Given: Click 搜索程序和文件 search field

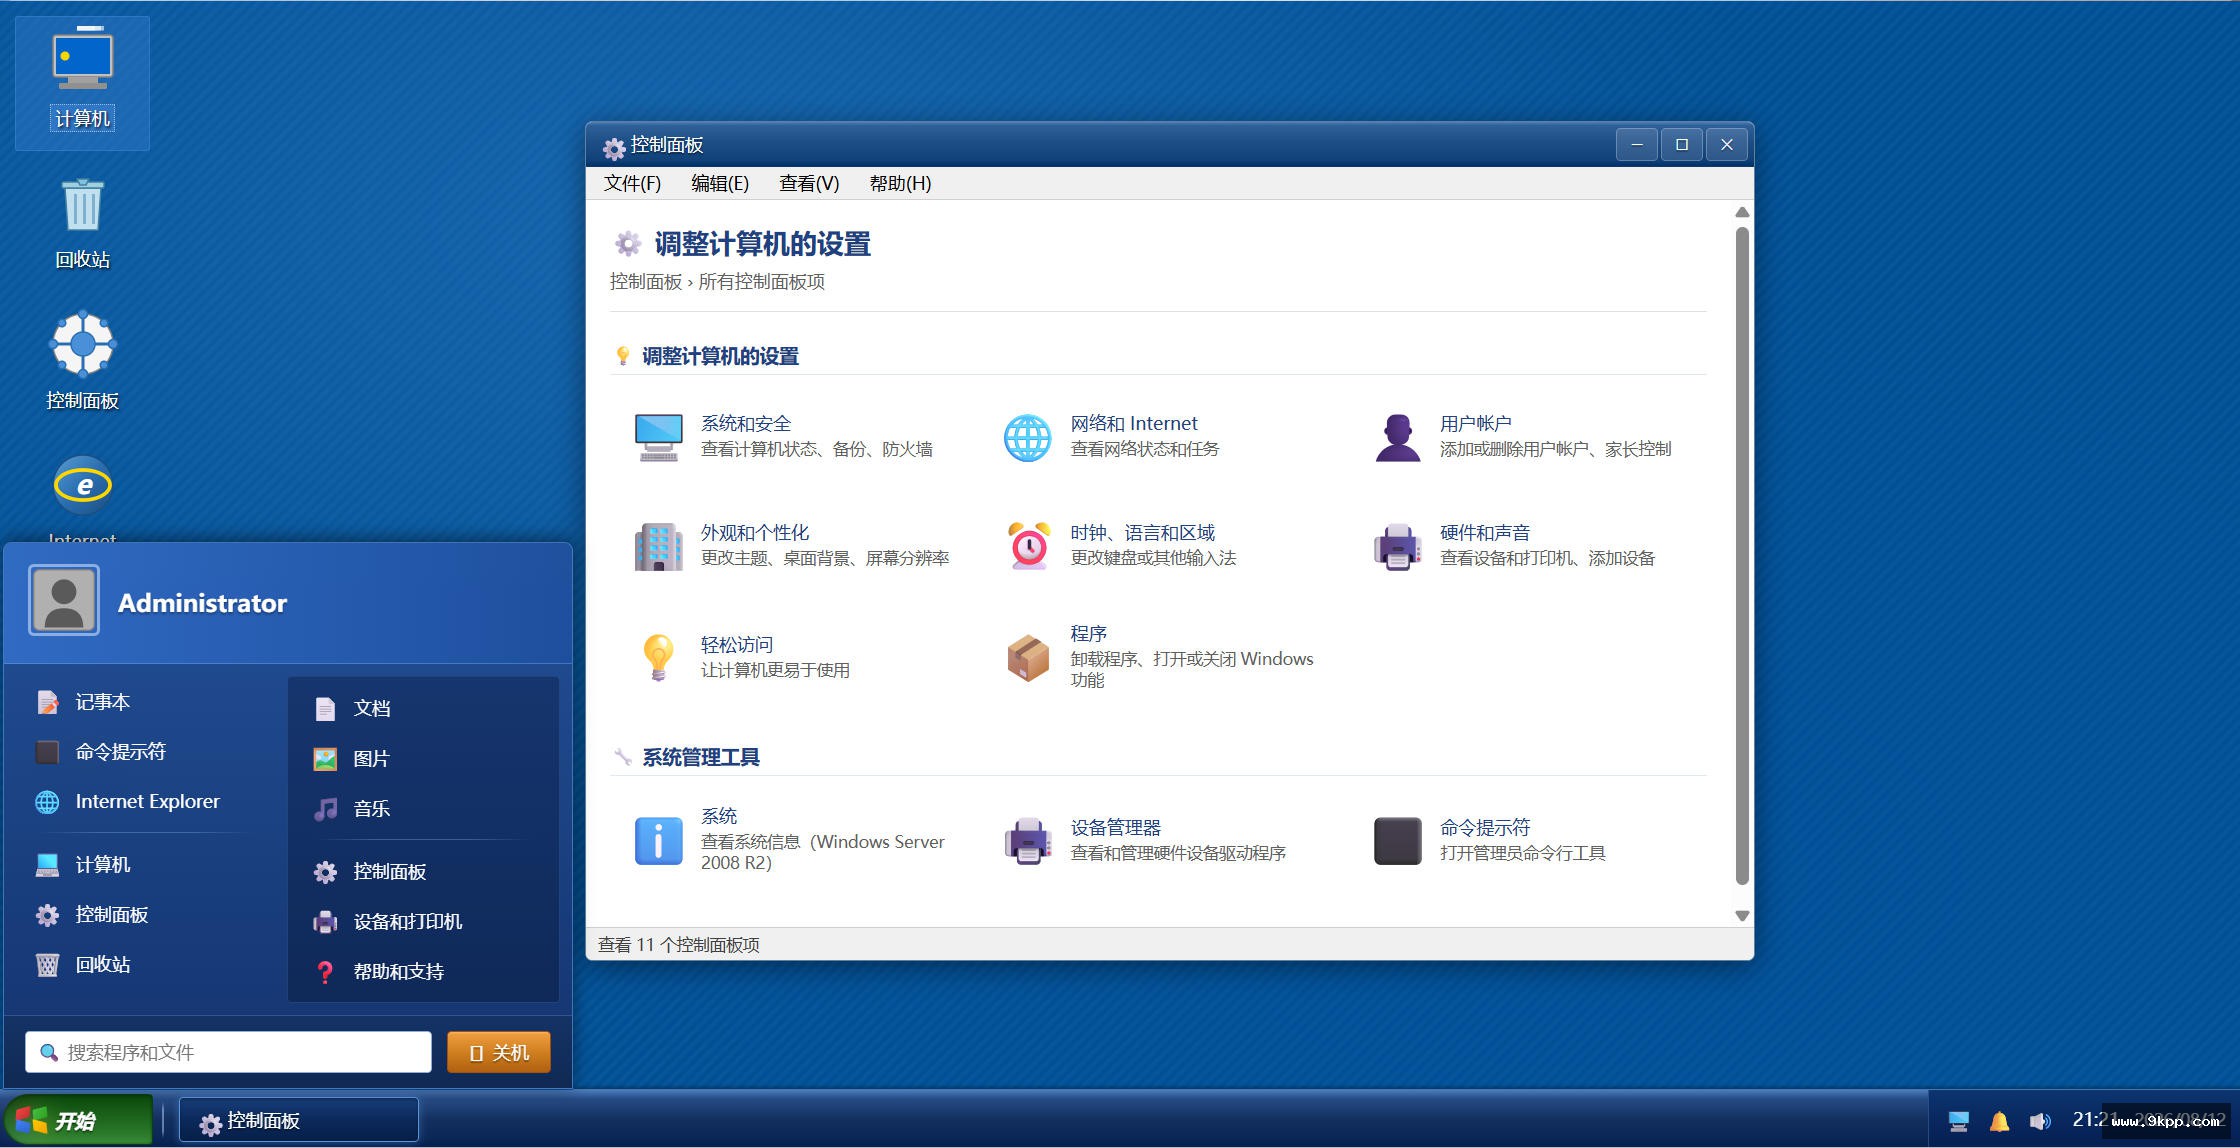Looking at the screenshot, I should (228, 1052).
